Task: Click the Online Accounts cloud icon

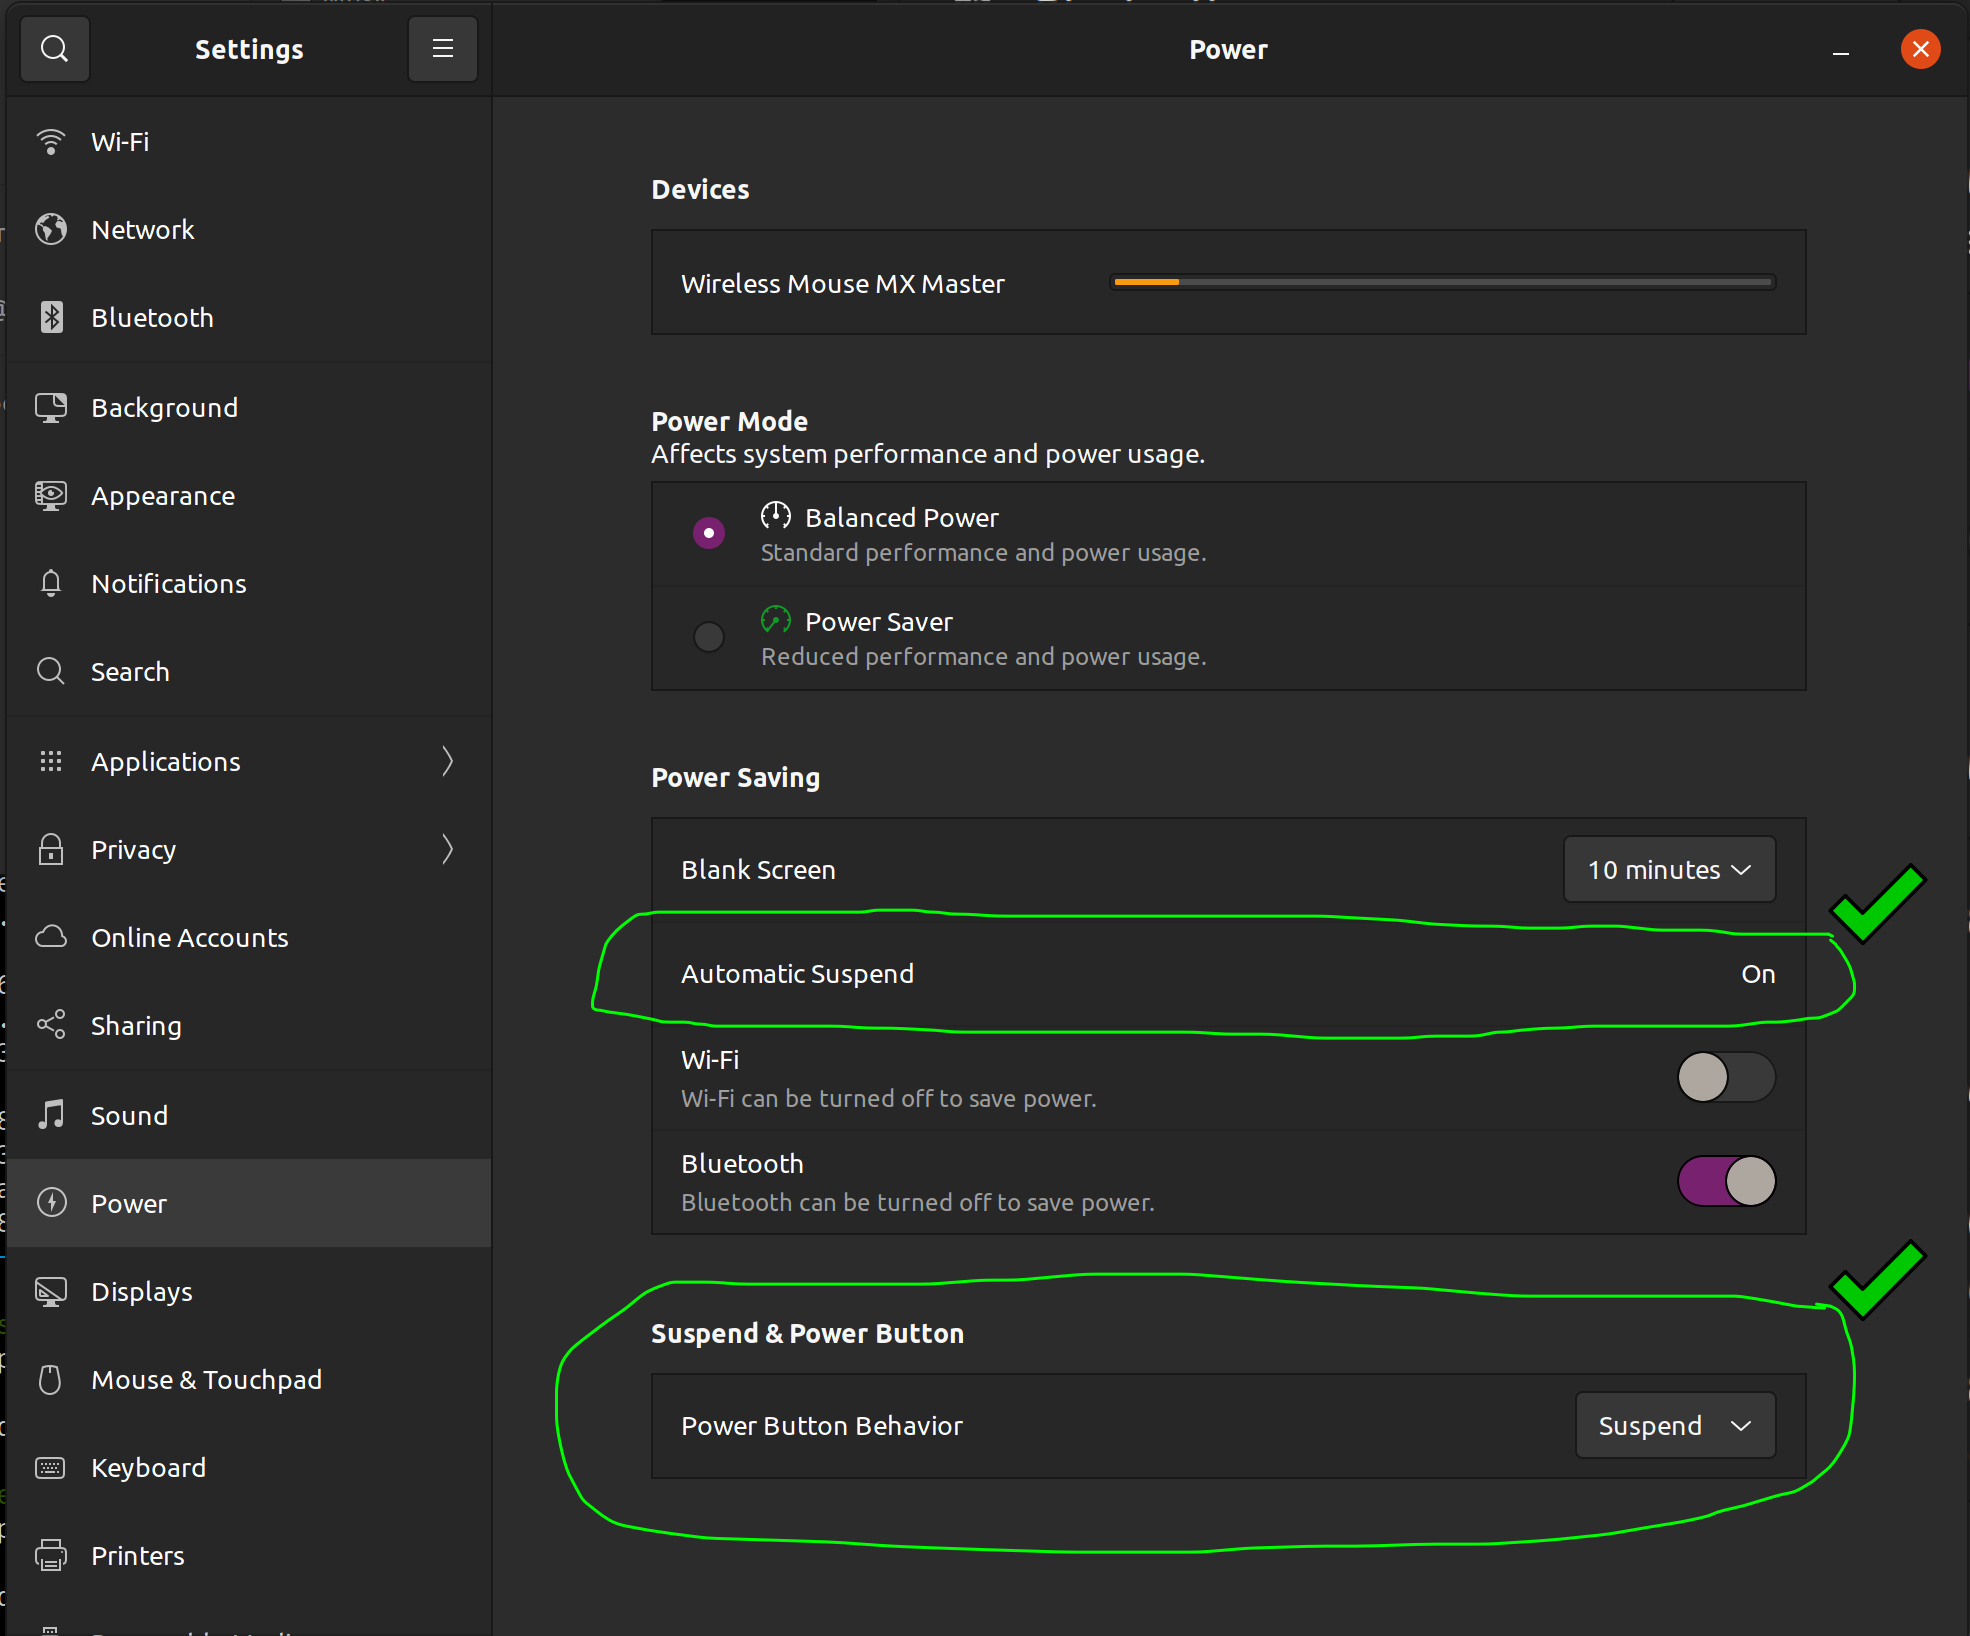Action: (51, 937)
